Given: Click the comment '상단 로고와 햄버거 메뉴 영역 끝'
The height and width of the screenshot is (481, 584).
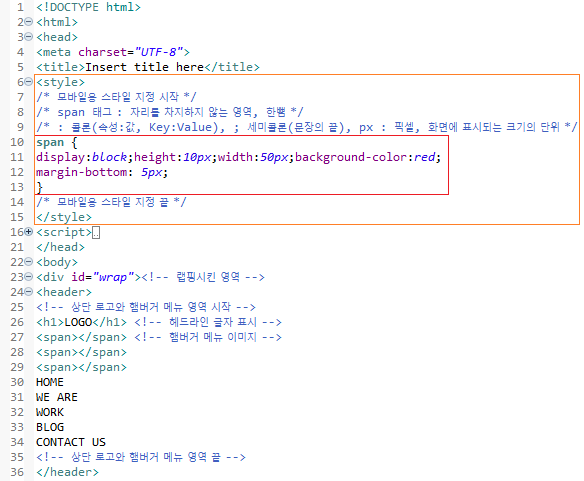Looking at the screenshot, I should 141,457.
